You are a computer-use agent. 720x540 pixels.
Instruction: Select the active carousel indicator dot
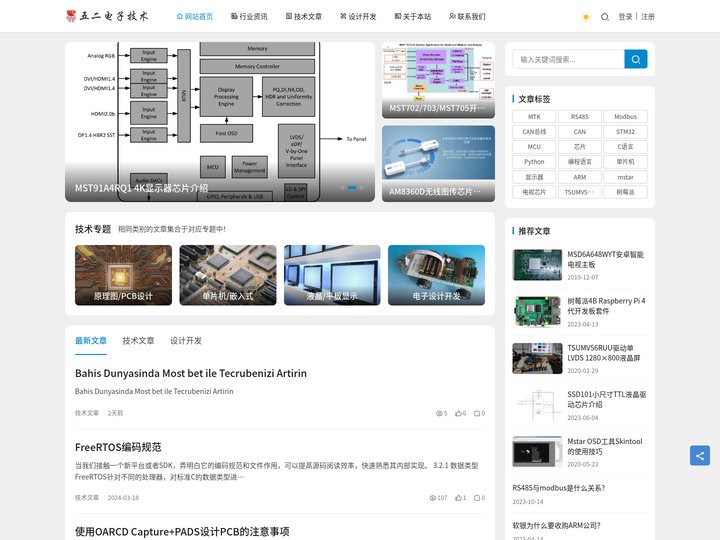coord(352,187)
